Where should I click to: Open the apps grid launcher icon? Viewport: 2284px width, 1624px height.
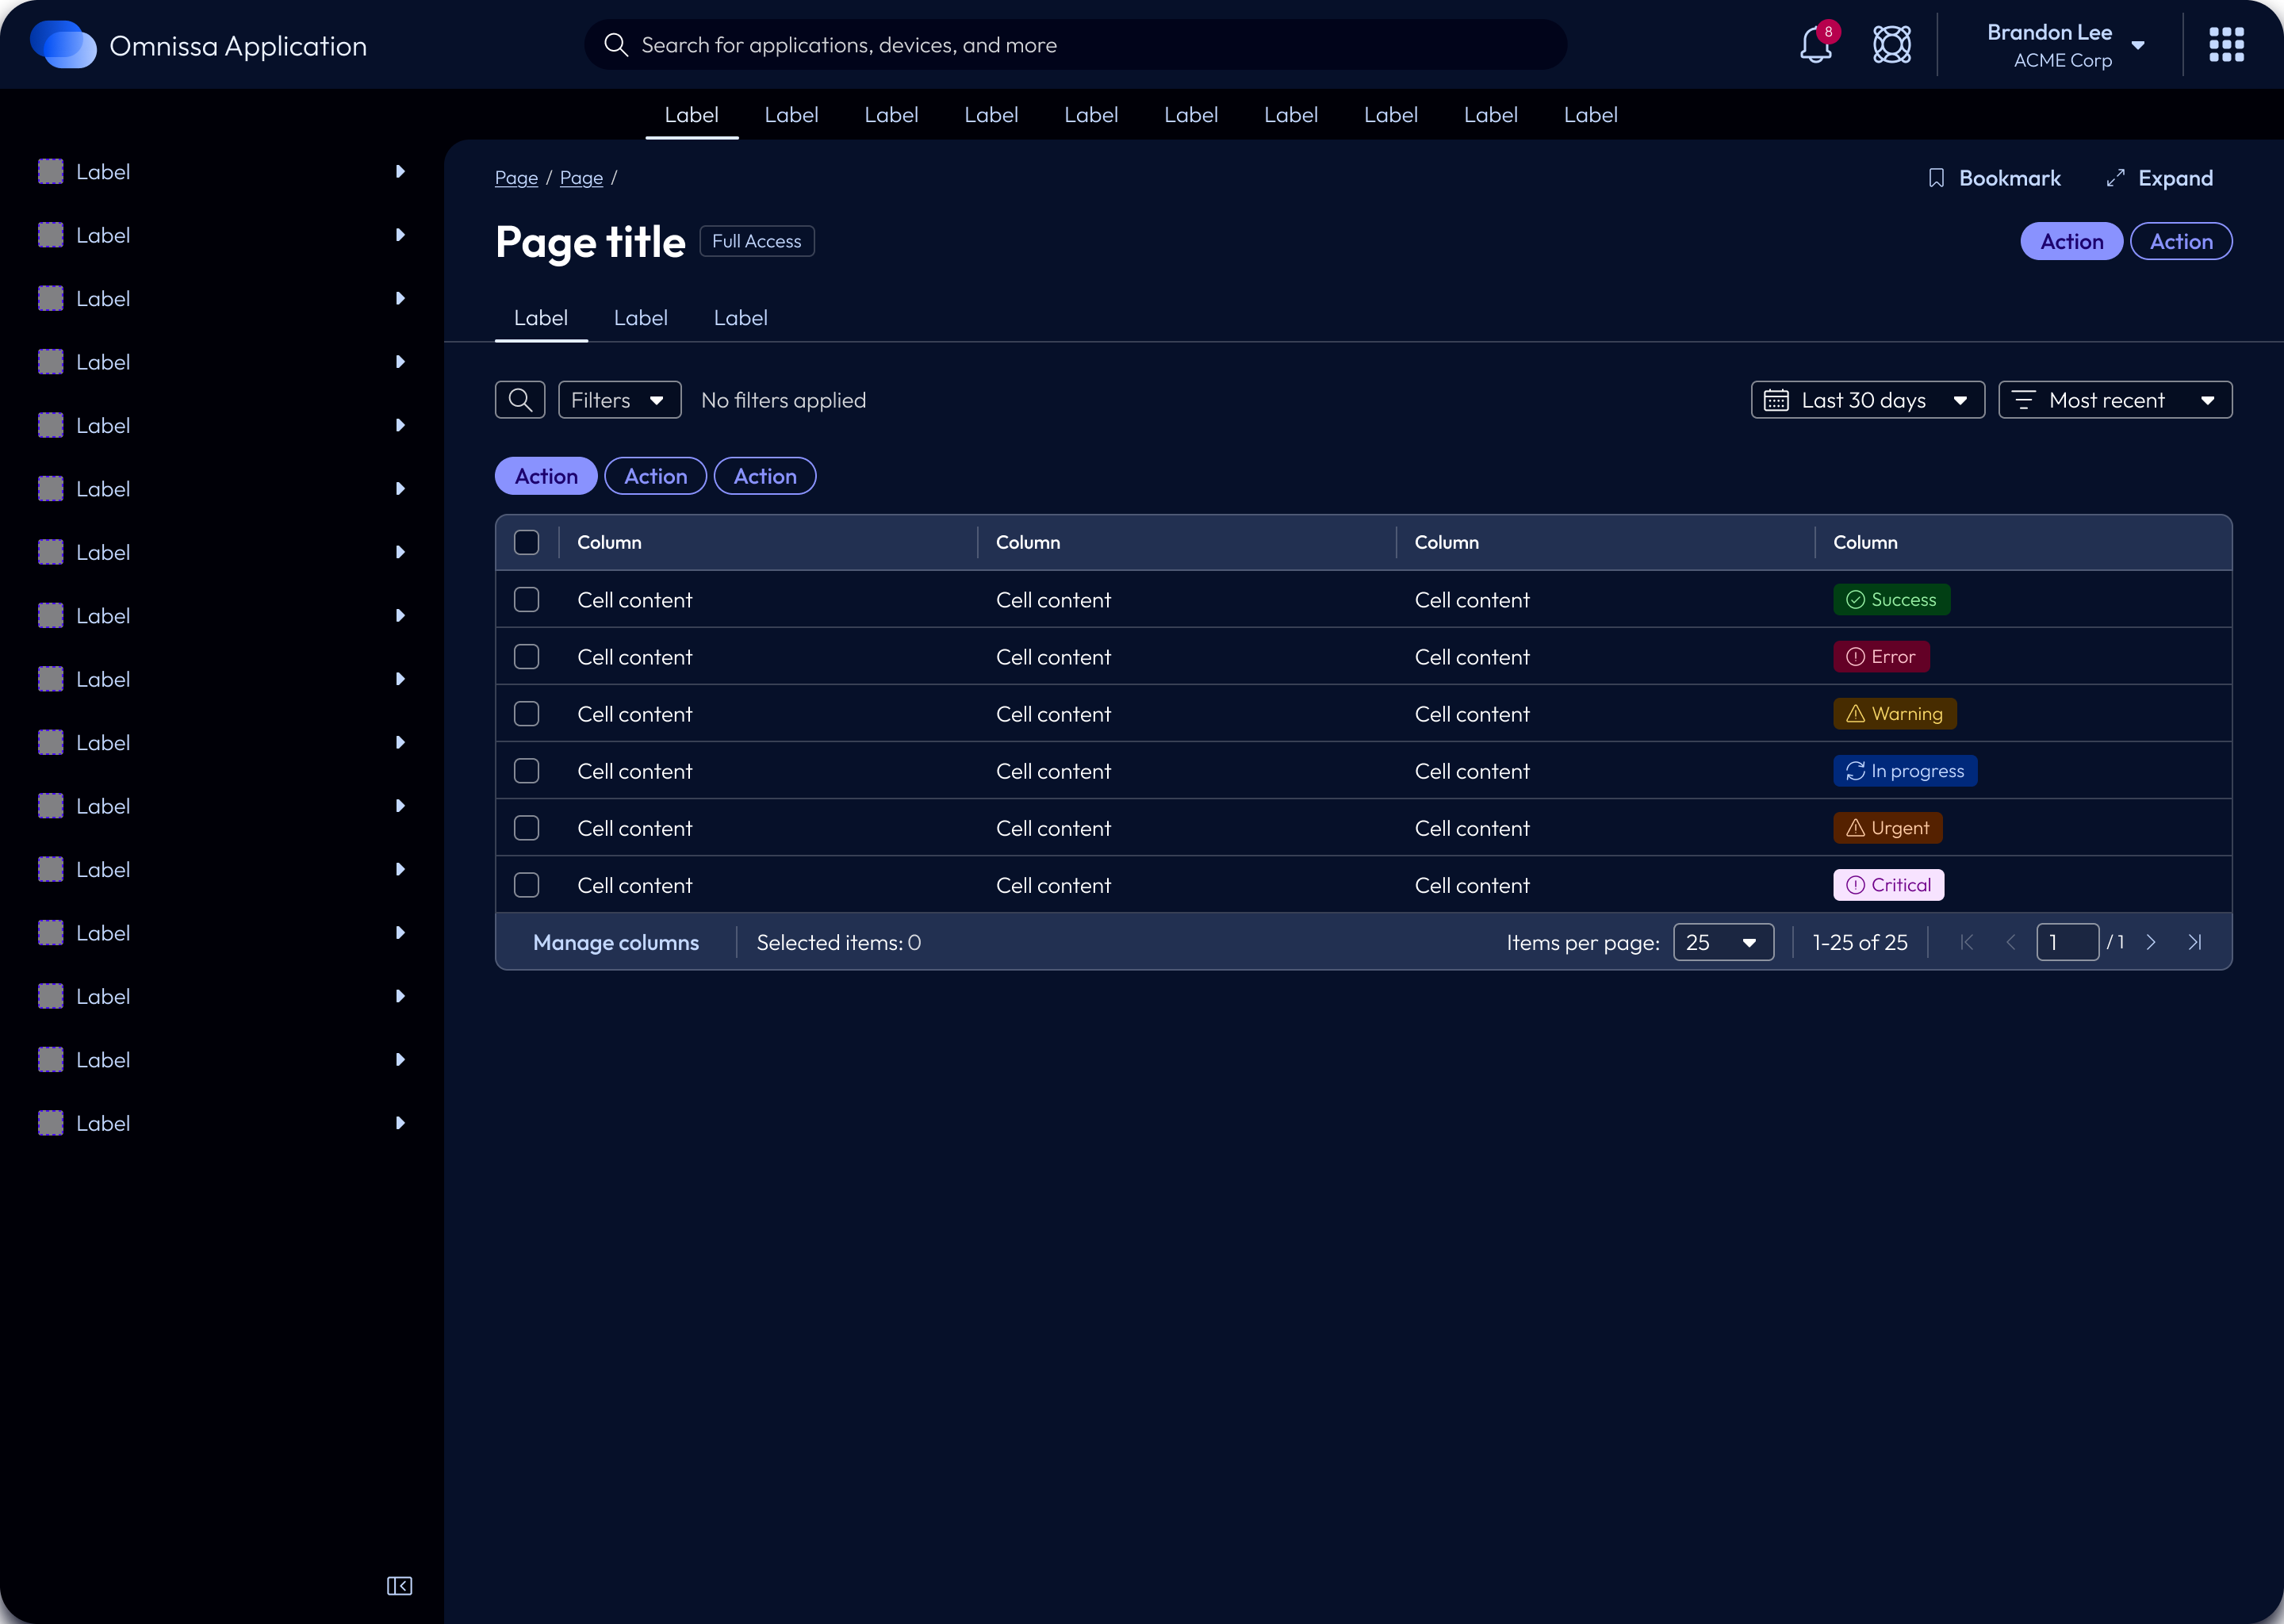point(2226,45)
